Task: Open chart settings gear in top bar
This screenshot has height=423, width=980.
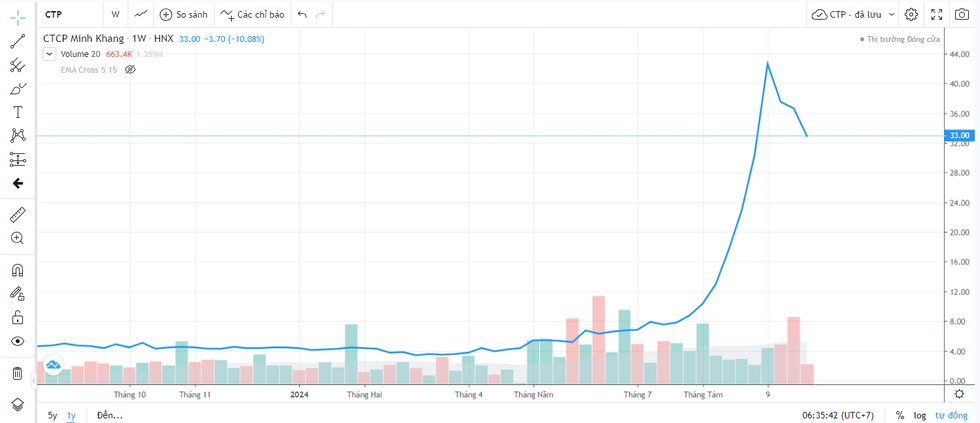Action: 910,14
